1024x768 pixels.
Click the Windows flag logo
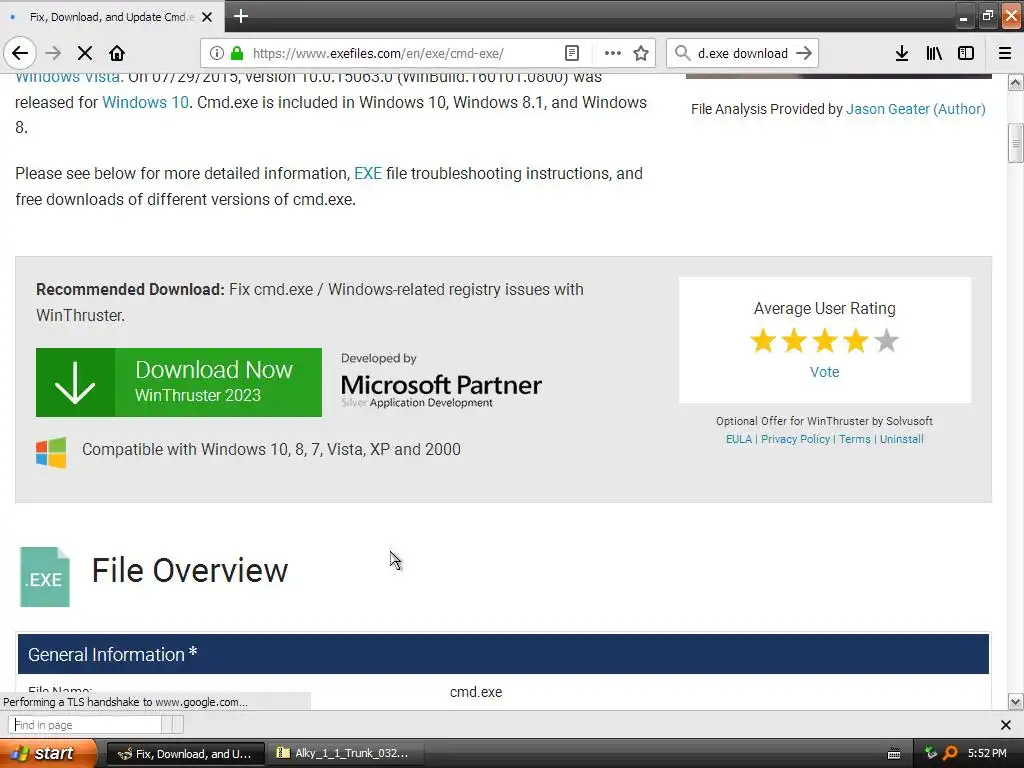(51, 452)
